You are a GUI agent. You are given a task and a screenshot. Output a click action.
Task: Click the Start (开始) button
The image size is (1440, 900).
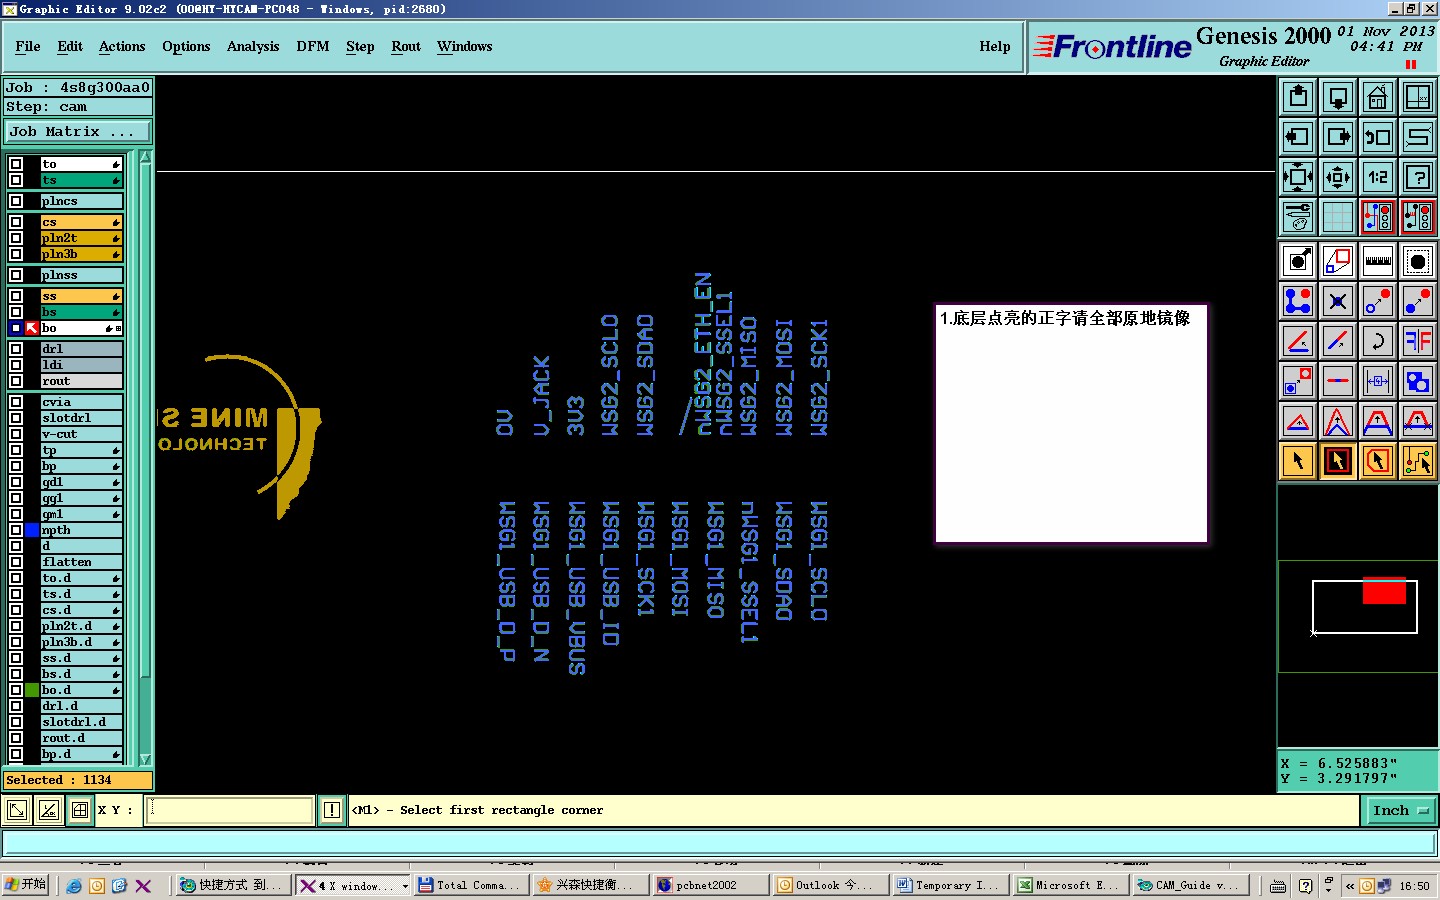tap(26, 885)
